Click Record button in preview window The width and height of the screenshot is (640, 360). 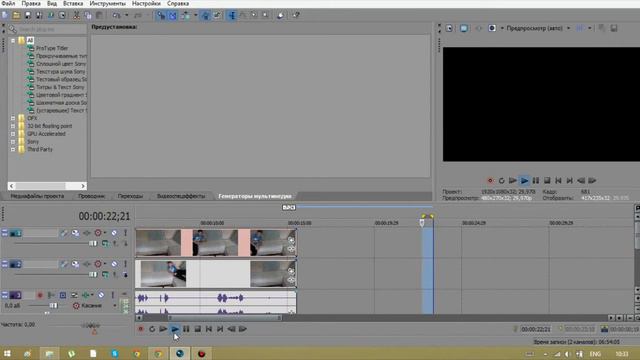490,180
